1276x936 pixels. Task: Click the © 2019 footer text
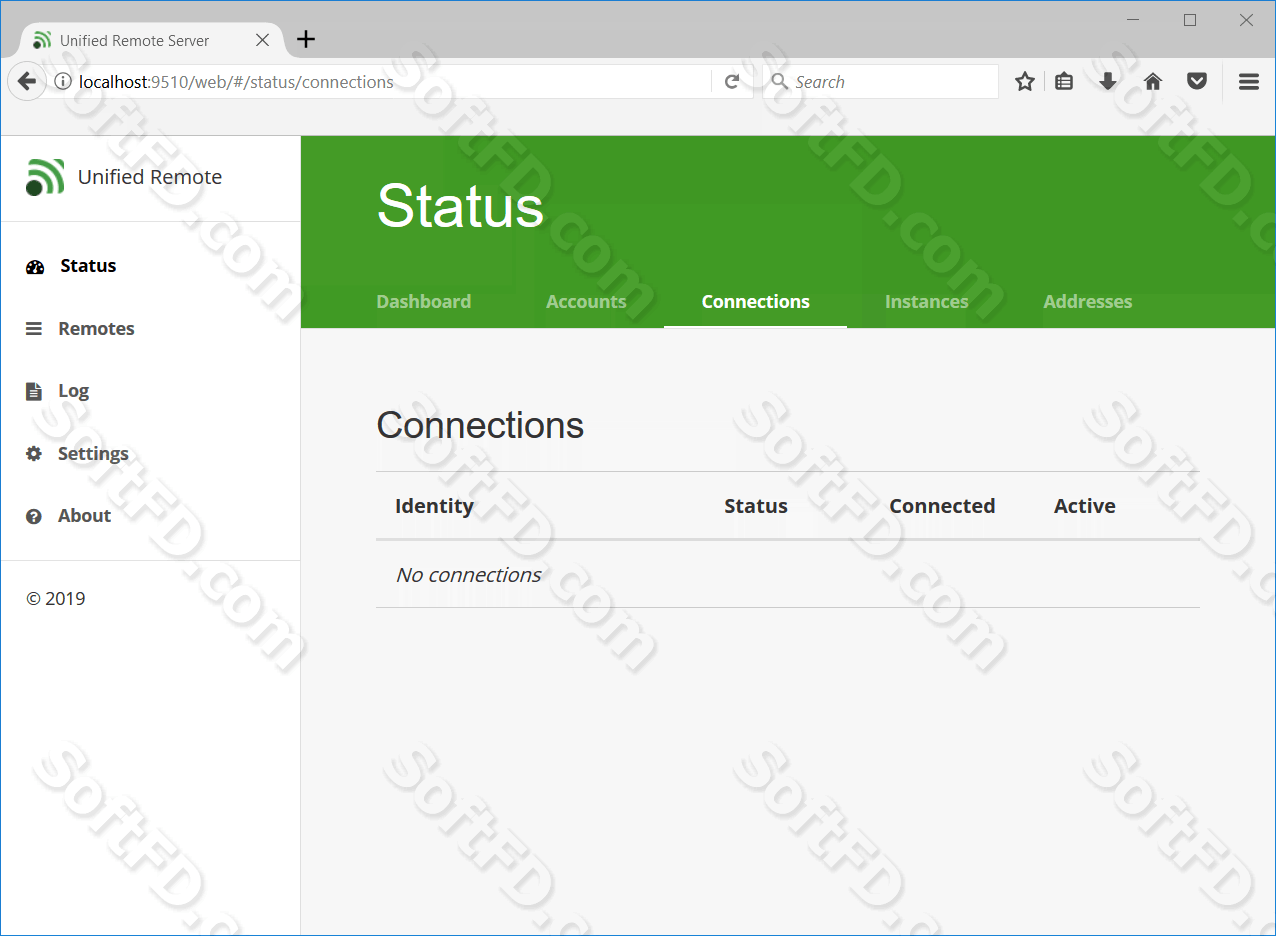click(56, 599)
